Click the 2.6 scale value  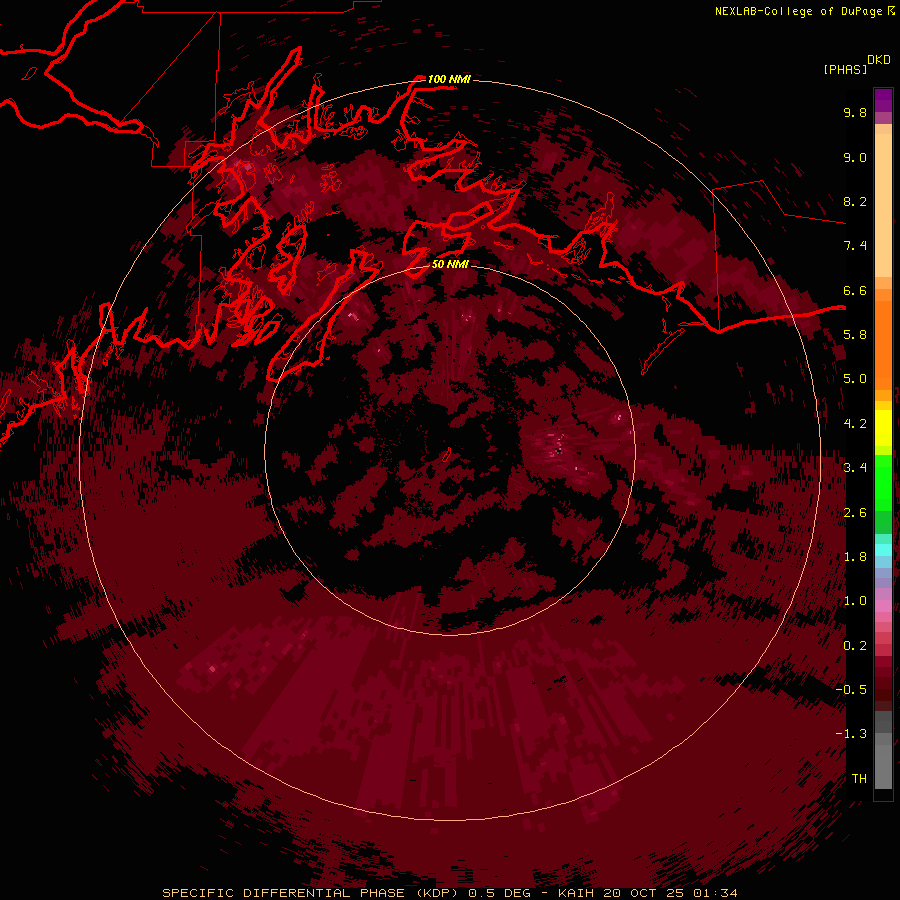coord(855,513)
